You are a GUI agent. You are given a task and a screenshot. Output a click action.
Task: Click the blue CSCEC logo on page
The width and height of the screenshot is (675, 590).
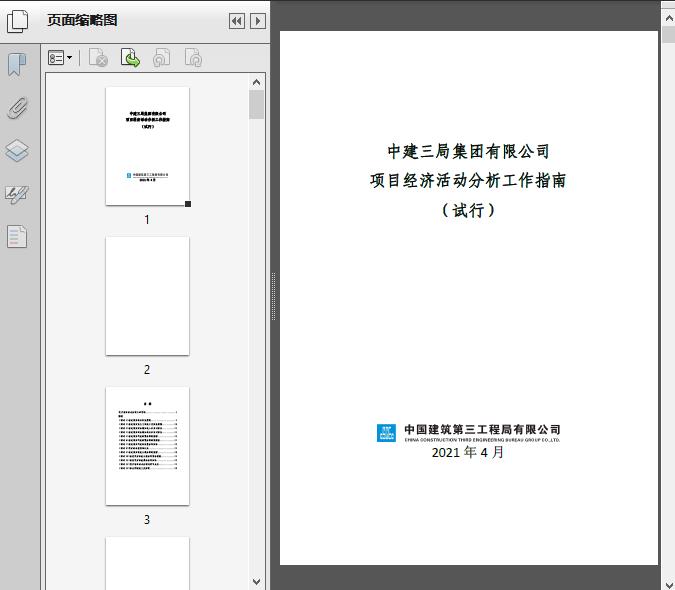click(x=386, y=433)
